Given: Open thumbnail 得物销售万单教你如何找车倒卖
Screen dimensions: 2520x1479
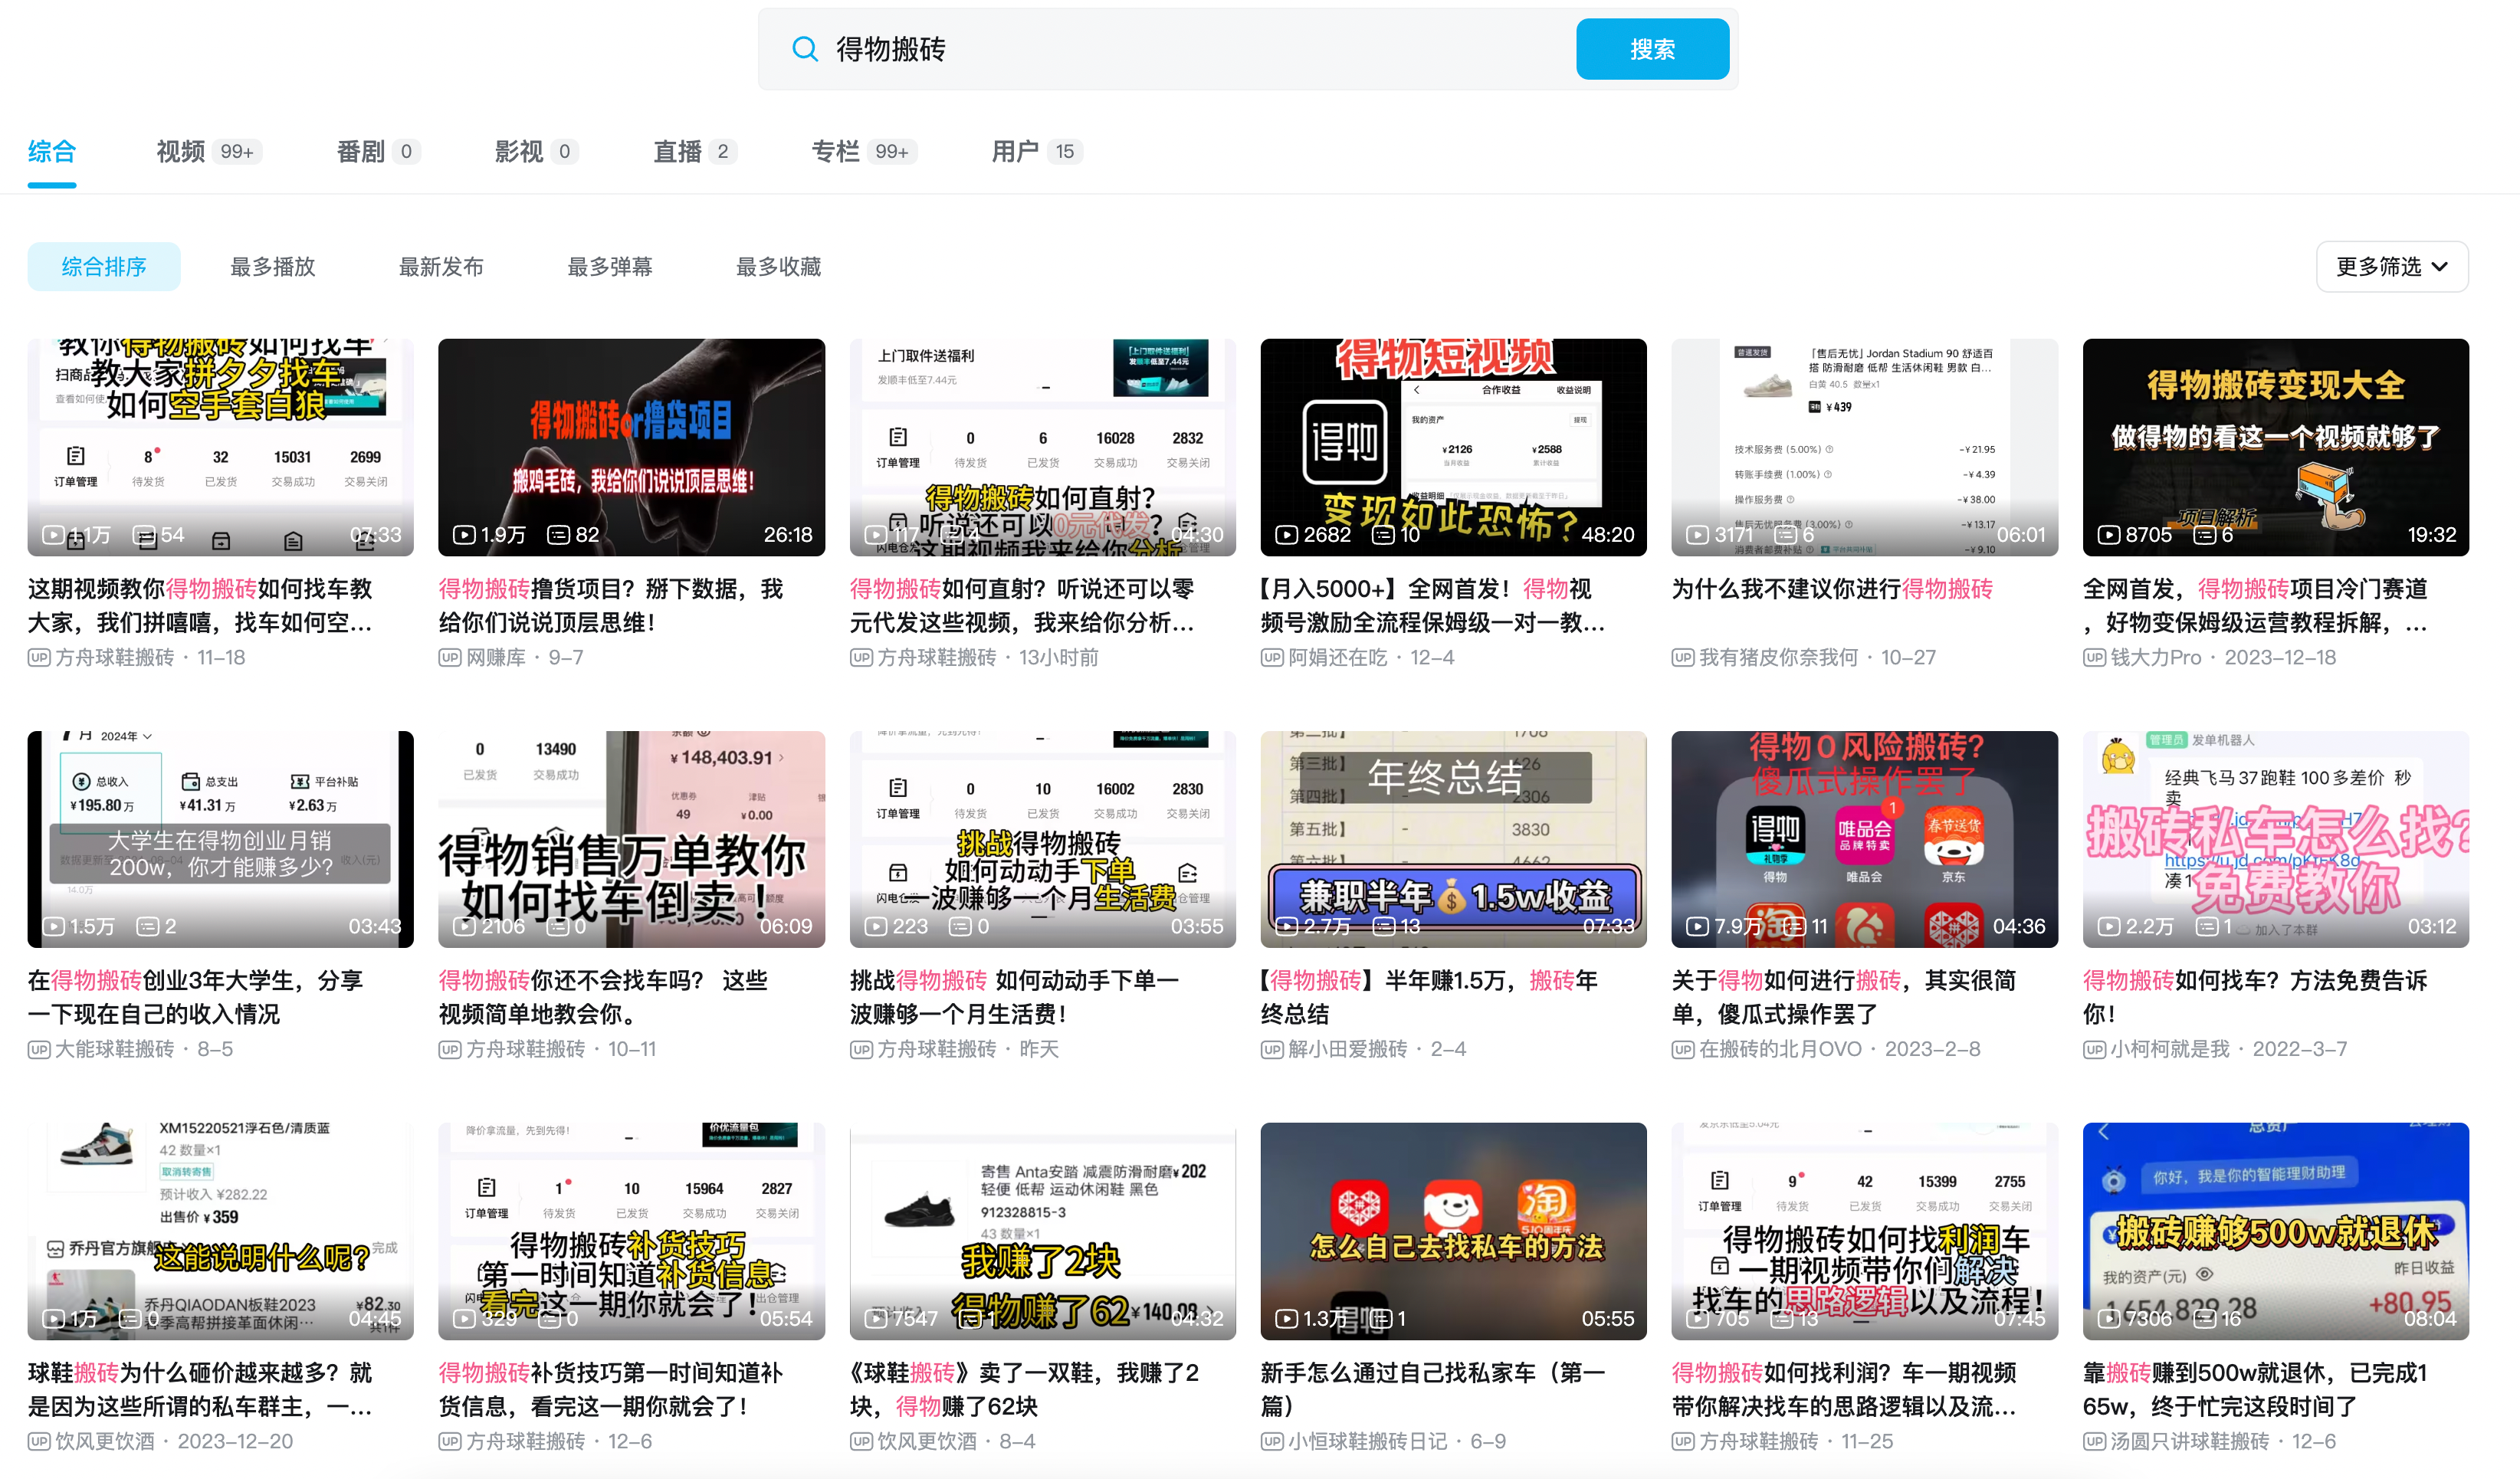Looking at the screenshot, I should pyautogui.click(x=631, y=839).
